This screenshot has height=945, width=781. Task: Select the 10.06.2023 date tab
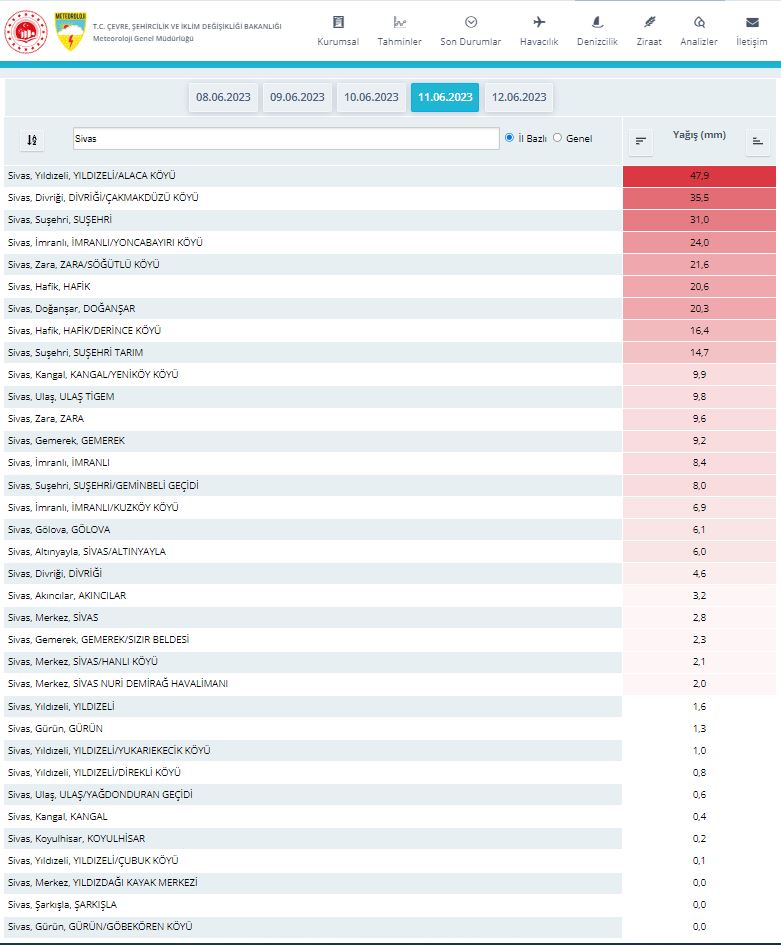[371, 97]
